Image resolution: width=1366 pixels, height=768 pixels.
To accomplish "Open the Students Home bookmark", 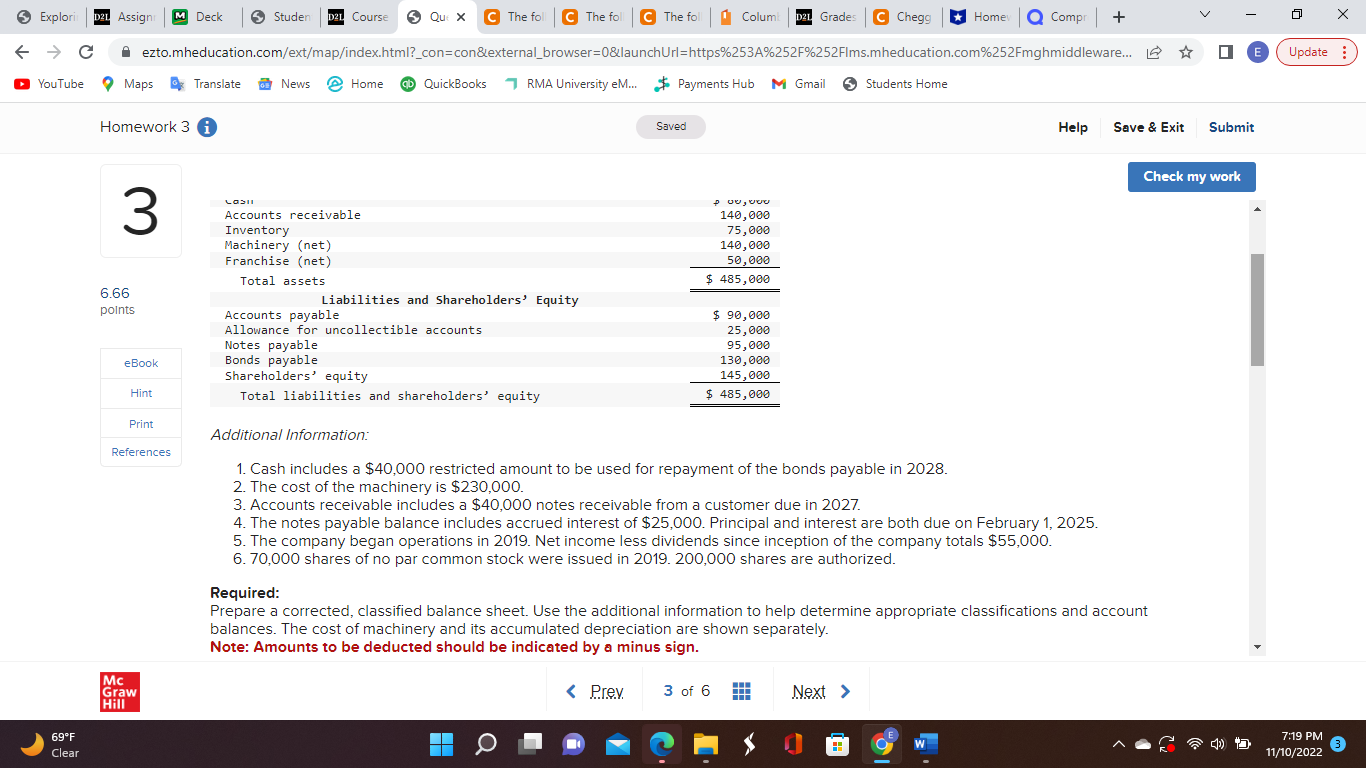I will coord(895,84).
